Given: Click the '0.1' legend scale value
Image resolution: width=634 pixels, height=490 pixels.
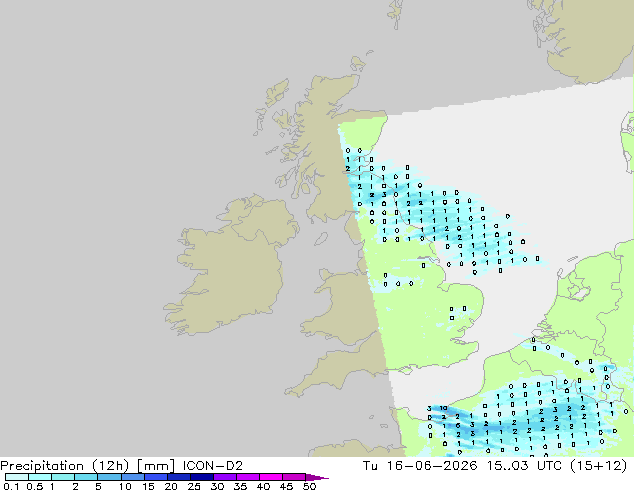Looking at the screenshot, I should (11, 486).
